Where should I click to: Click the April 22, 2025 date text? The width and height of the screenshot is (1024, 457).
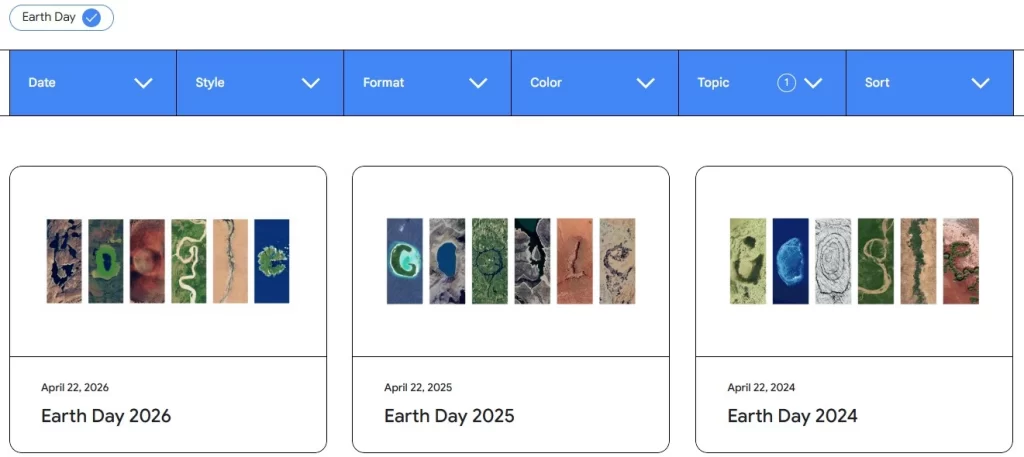[x=418, y=387]
